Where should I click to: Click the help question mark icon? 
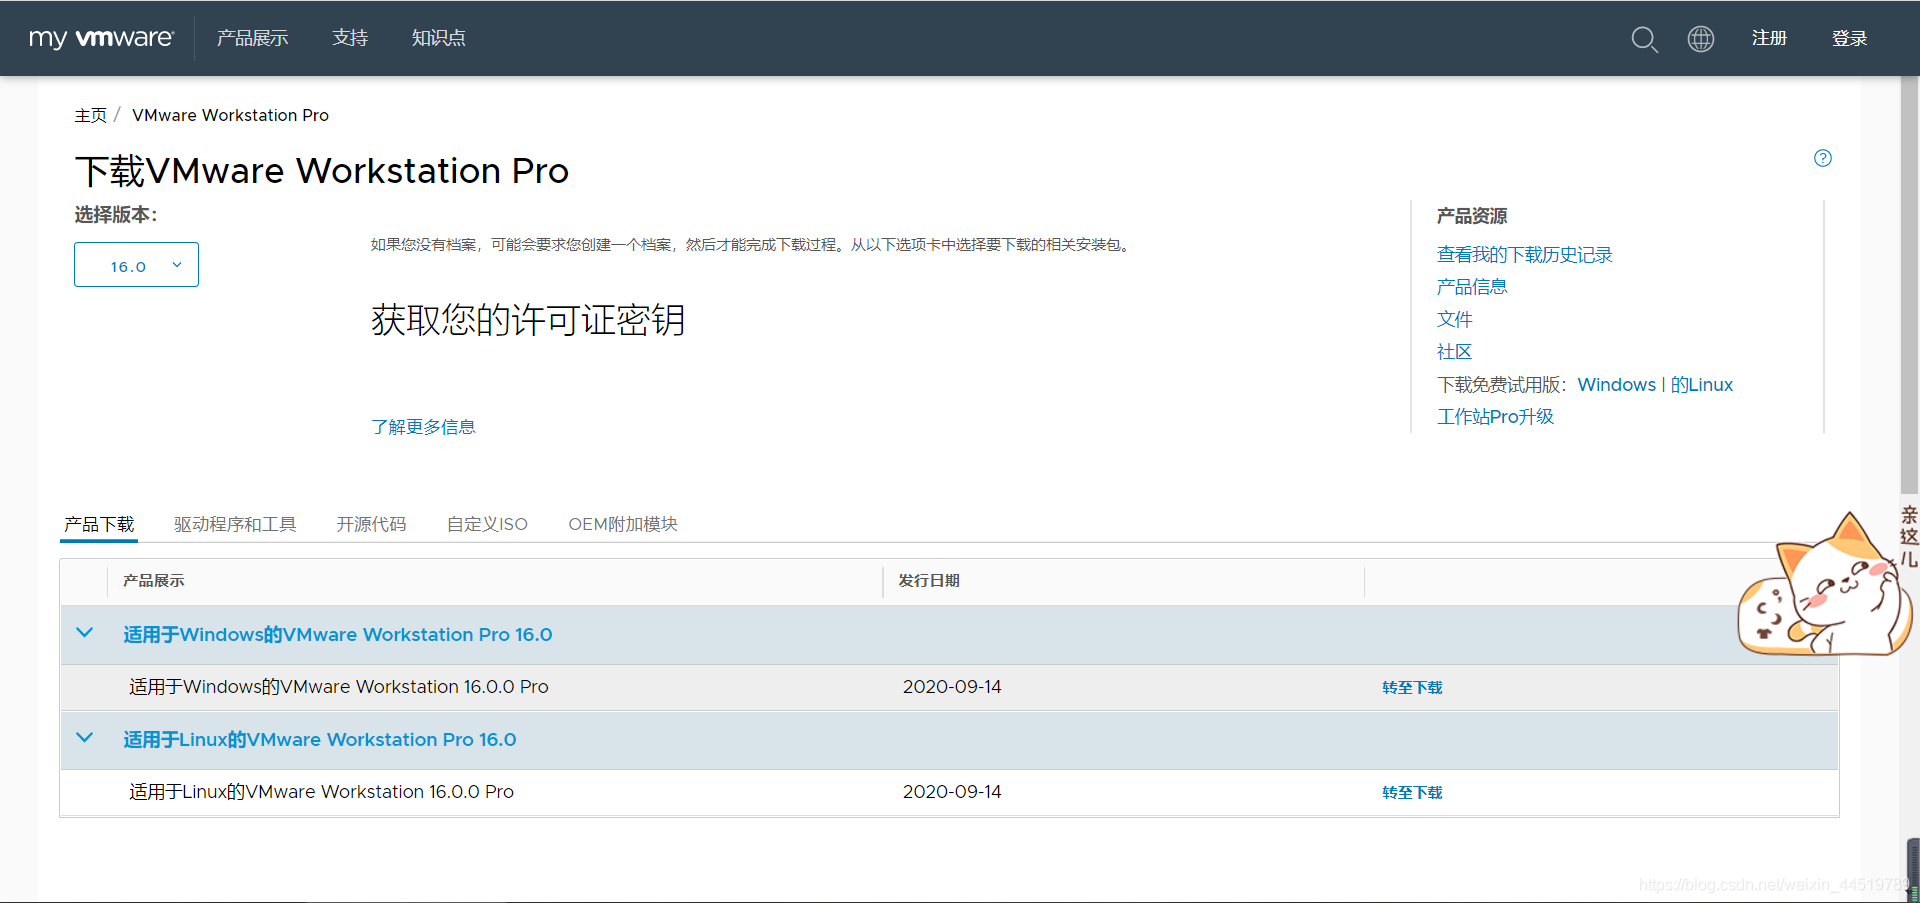[x=1823, y=158]
